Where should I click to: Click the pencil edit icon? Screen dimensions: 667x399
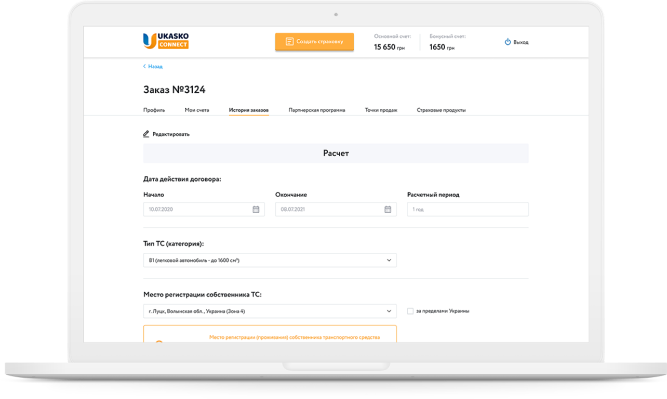(146, 134)
